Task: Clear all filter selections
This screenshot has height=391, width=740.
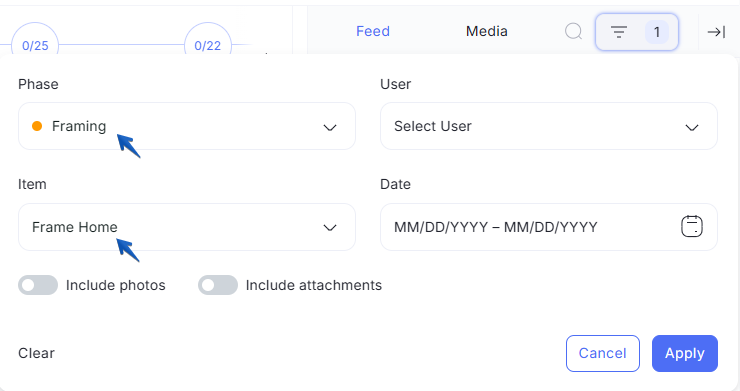Action: pyautogui.click(x=36, y=353)
